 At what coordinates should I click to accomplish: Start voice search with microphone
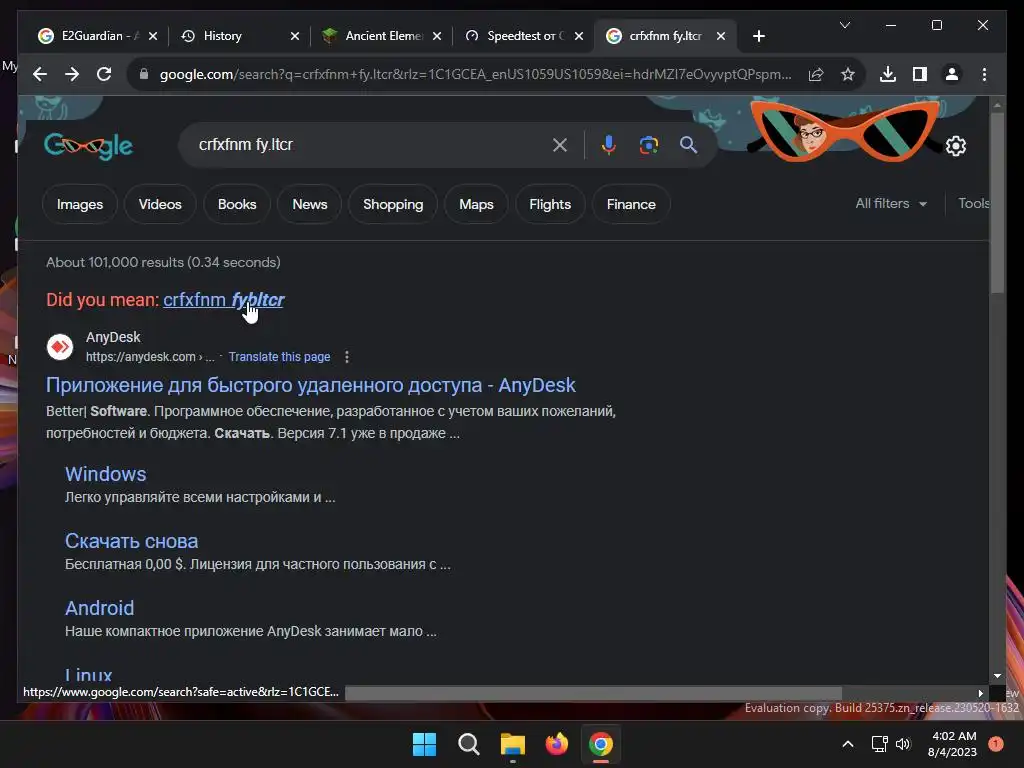click(x=609, y=145)
